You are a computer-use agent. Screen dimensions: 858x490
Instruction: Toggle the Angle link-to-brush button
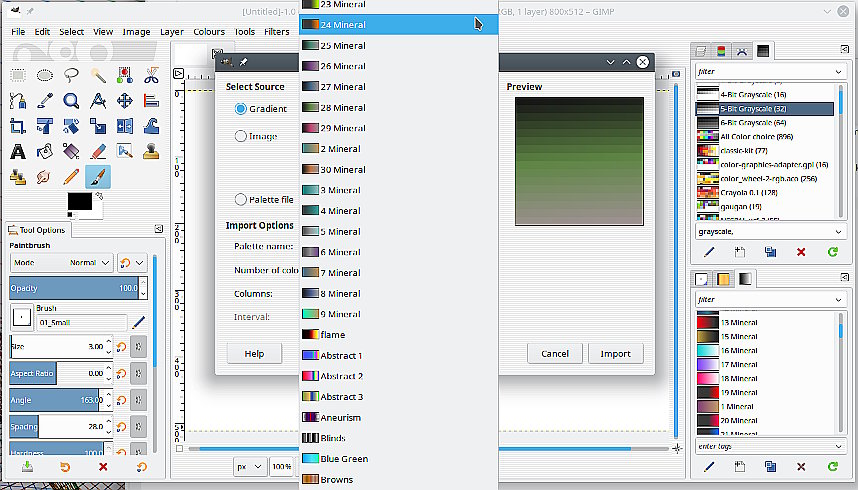point(138,400)
